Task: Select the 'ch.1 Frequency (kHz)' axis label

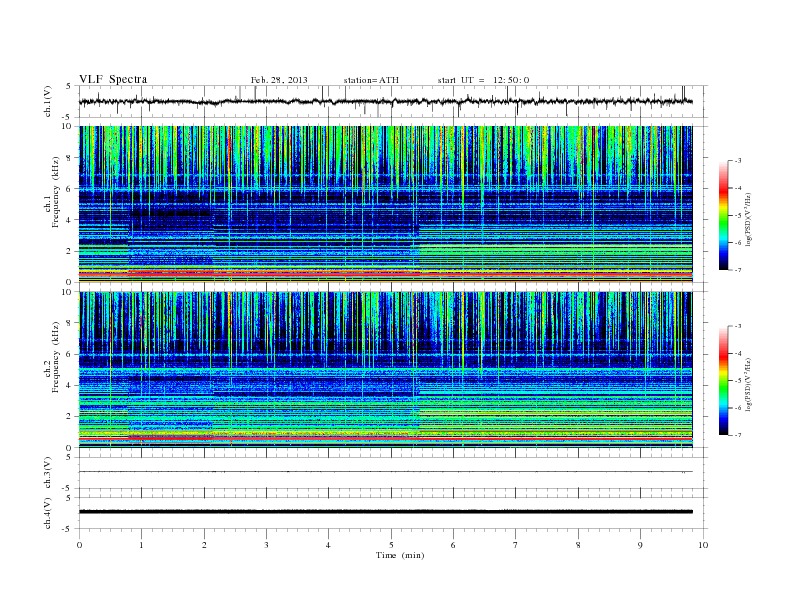Action: pyautogui.click(x=52, y=192)
